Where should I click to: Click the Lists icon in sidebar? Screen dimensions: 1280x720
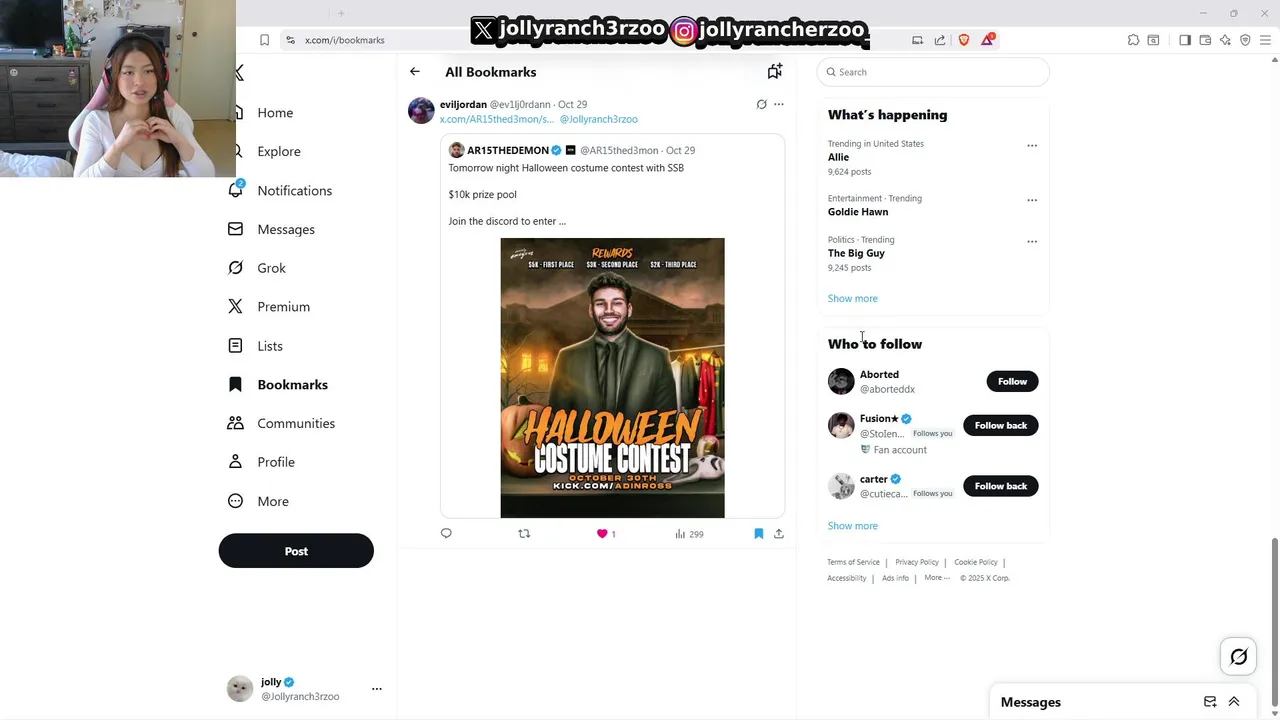point(235,346)
